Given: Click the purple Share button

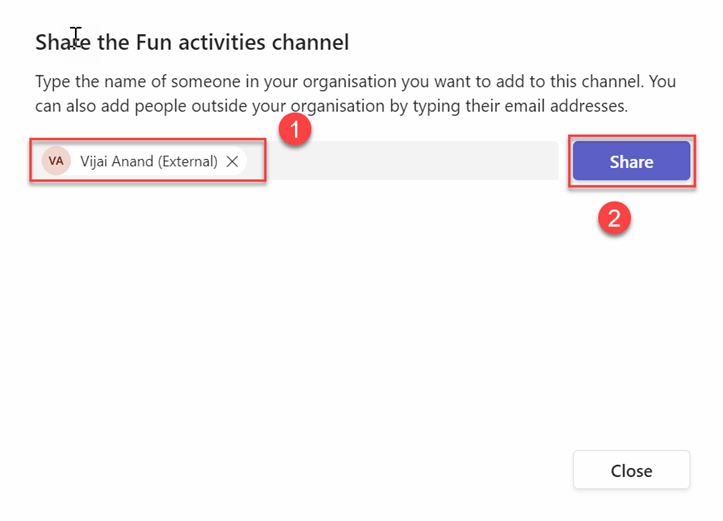Looking at the screenshot, I should coord(631,162).
